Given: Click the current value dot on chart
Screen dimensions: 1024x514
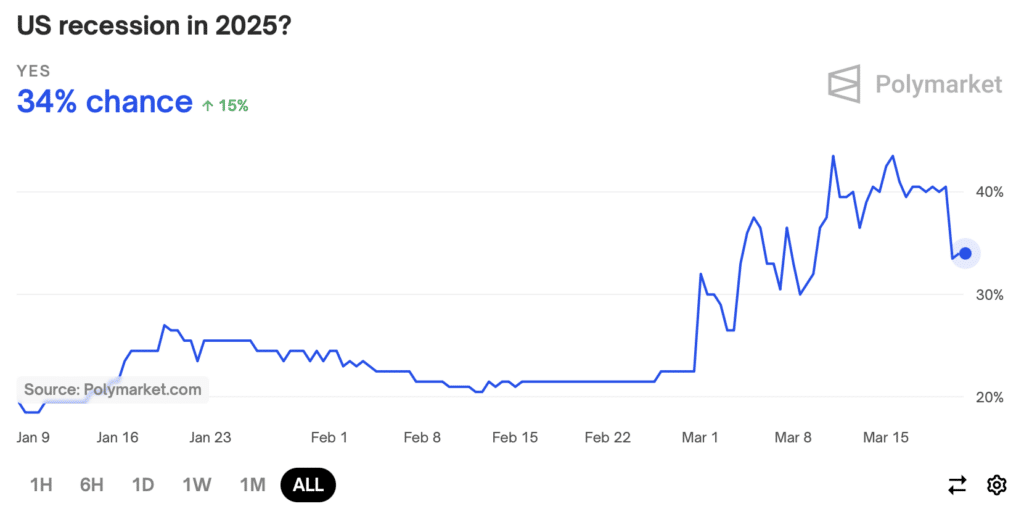Looking at the screenshot, I should [x=965, y=253].
